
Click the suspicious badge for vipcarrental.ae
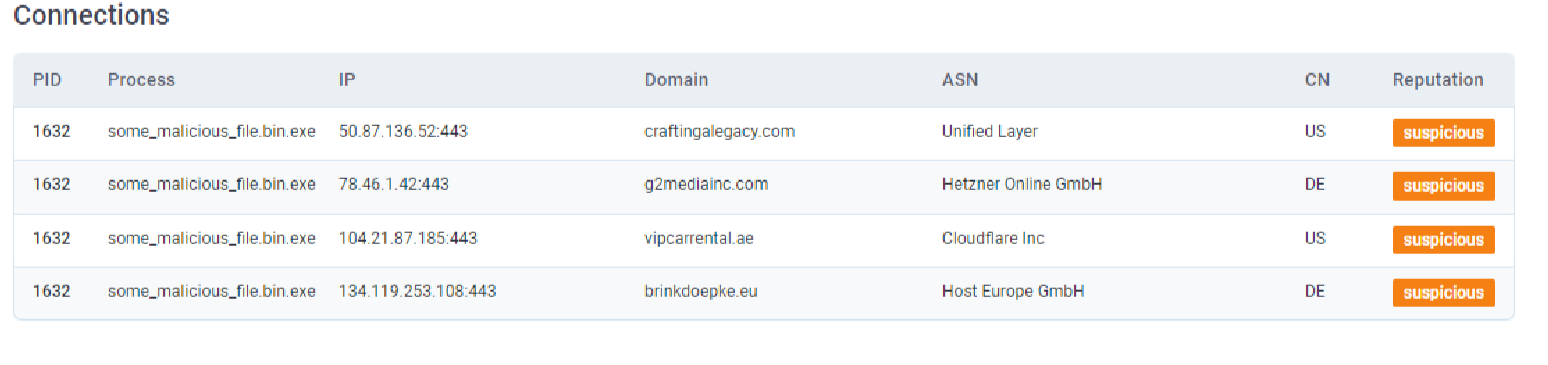1443,240
